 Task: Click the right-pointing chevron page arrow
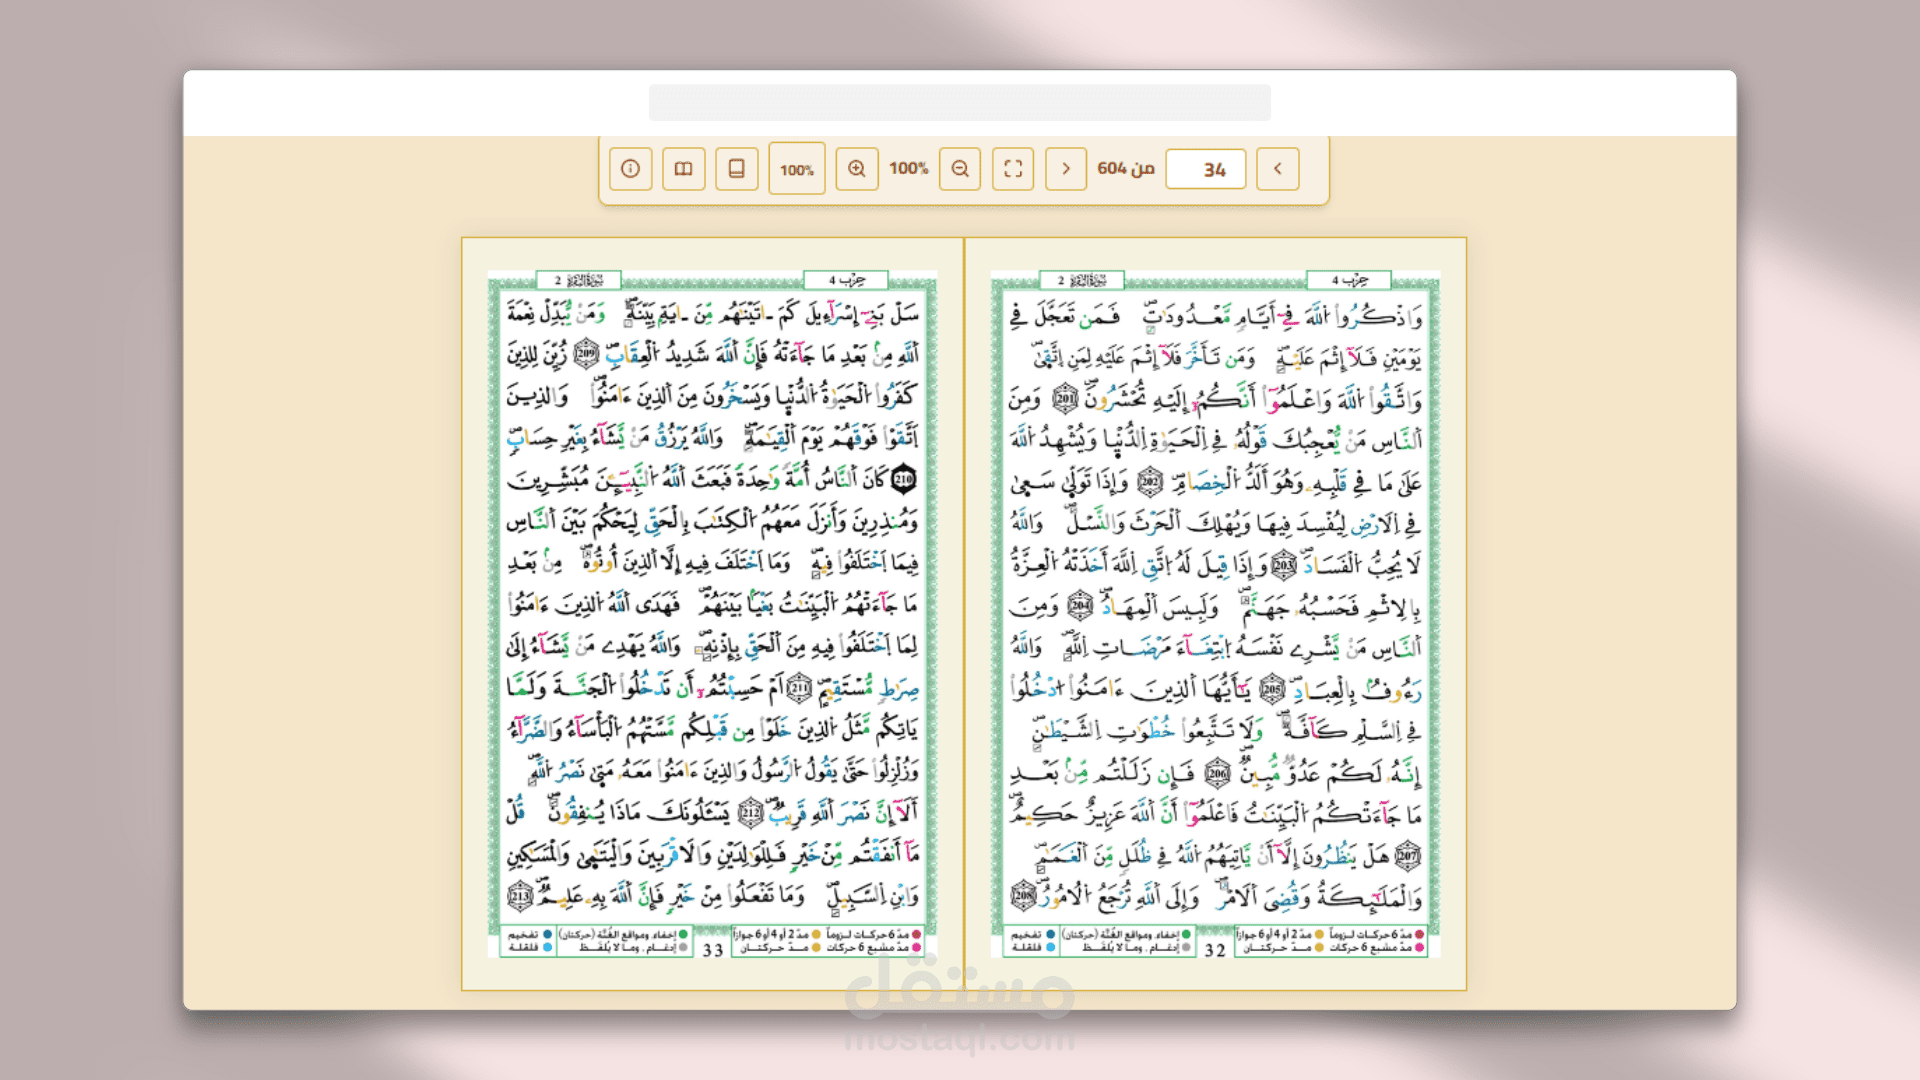[x=1066, y=169]
